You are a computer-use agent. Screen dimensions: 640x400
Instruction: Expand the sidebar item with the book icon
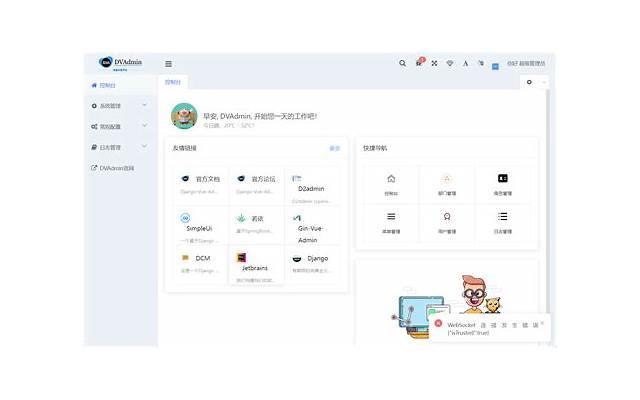(121, 147)
